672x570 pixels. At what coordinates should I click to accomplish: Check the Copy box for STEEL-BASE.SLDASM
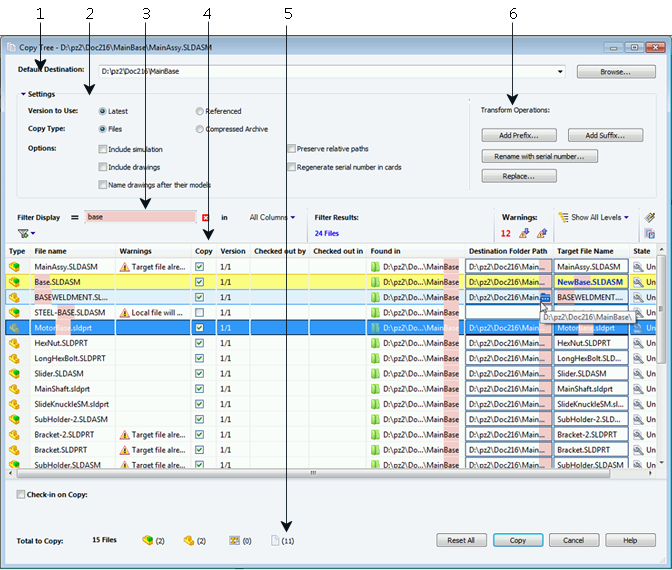coord(200,312)
